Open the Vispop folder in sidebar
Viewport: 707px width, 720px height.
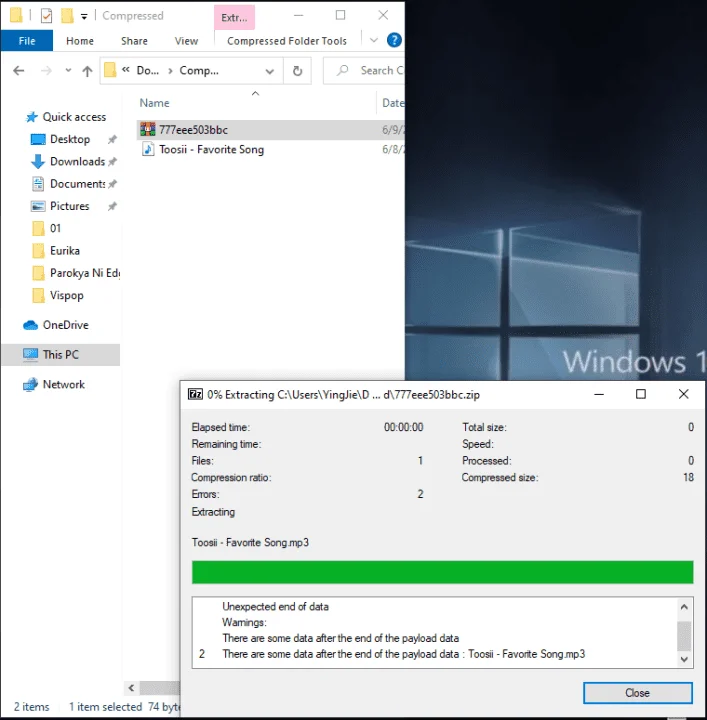coord(67,295)
